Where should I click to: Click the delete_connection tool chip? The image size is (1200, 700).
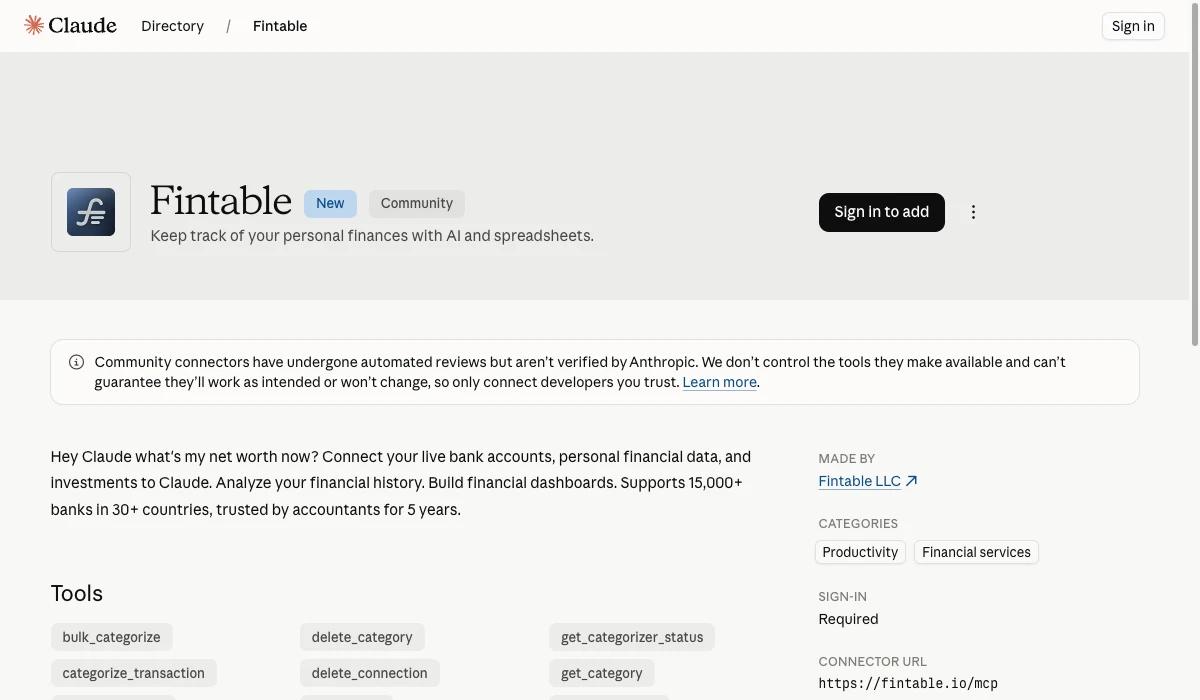pyautogui.click(x=370, y=673)
